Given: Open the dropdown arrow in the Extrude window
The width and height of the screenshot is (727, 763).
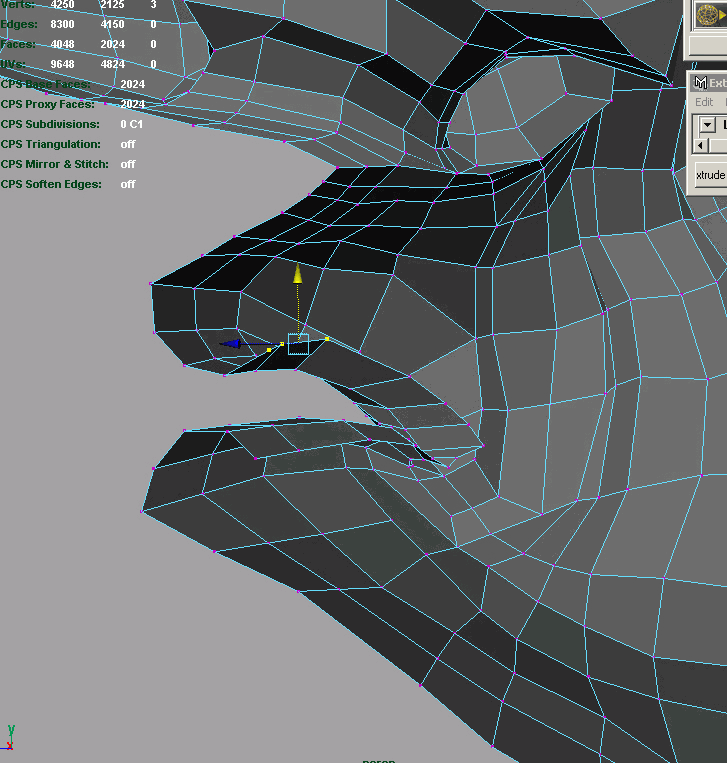Looking at the screenshot, I should tap(707, 125).
